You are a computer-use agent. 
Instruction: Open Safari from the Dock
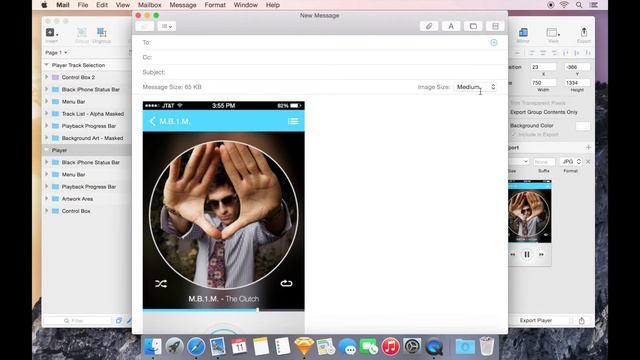(x=196, y=347)
